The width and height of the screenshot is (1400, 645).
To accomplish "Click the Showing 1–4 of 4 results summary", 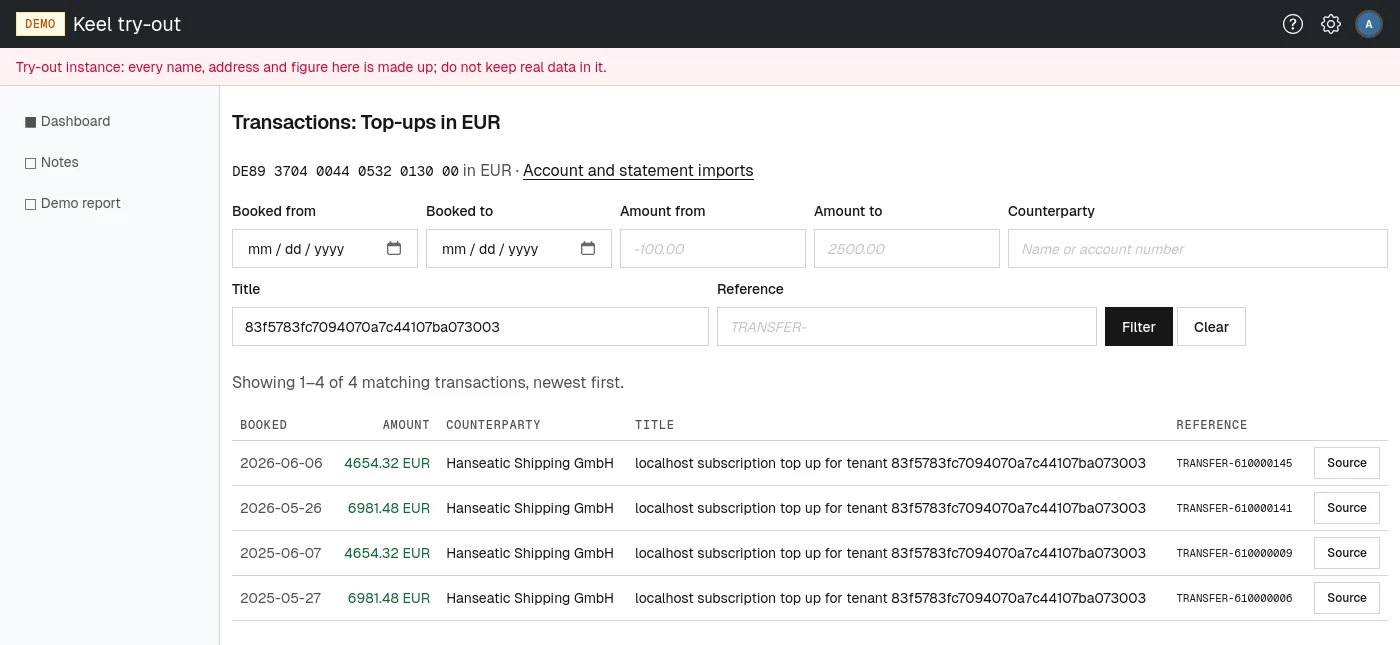I will coord(428,382).
